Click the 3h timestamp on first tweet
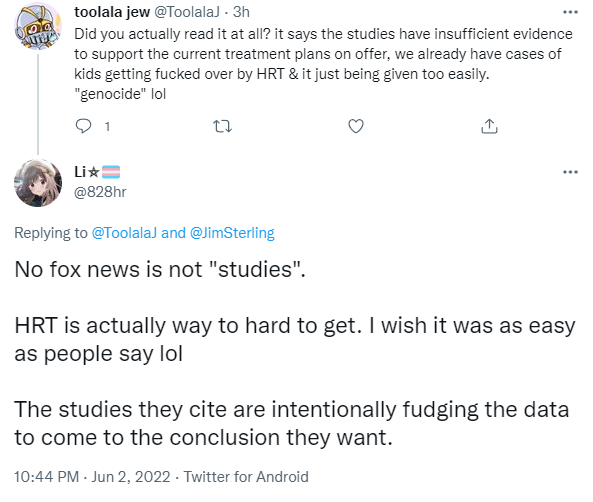The image size is (593, 502). click(241, 12)
